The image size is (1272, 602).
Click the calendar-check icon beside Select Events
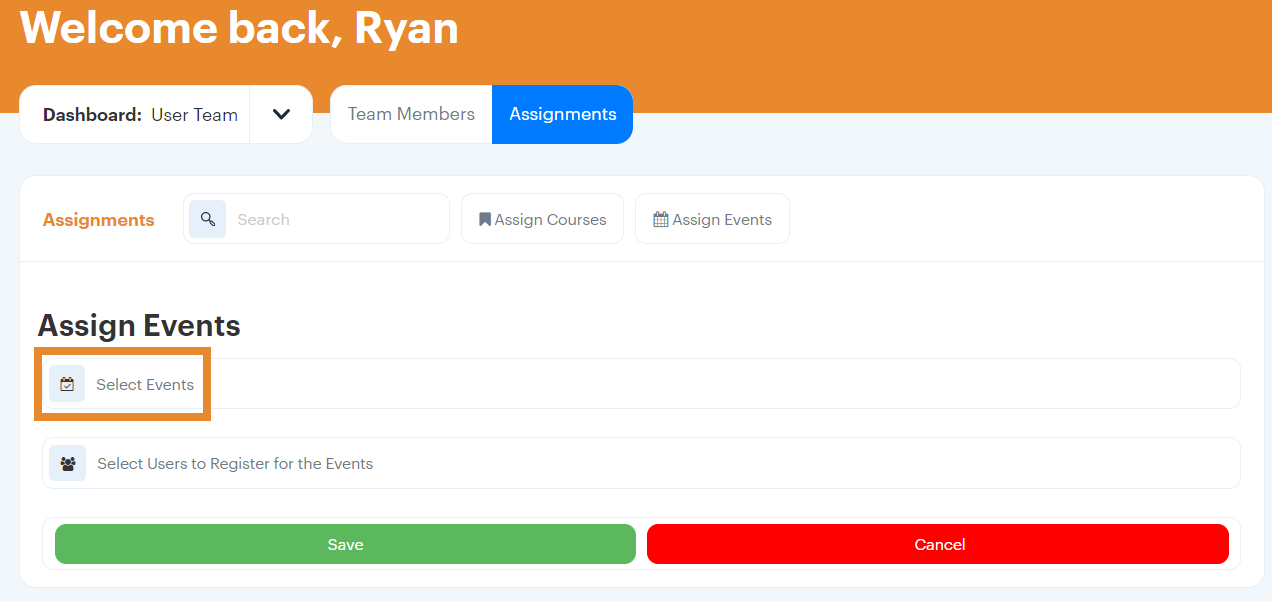tap(67, 384)
